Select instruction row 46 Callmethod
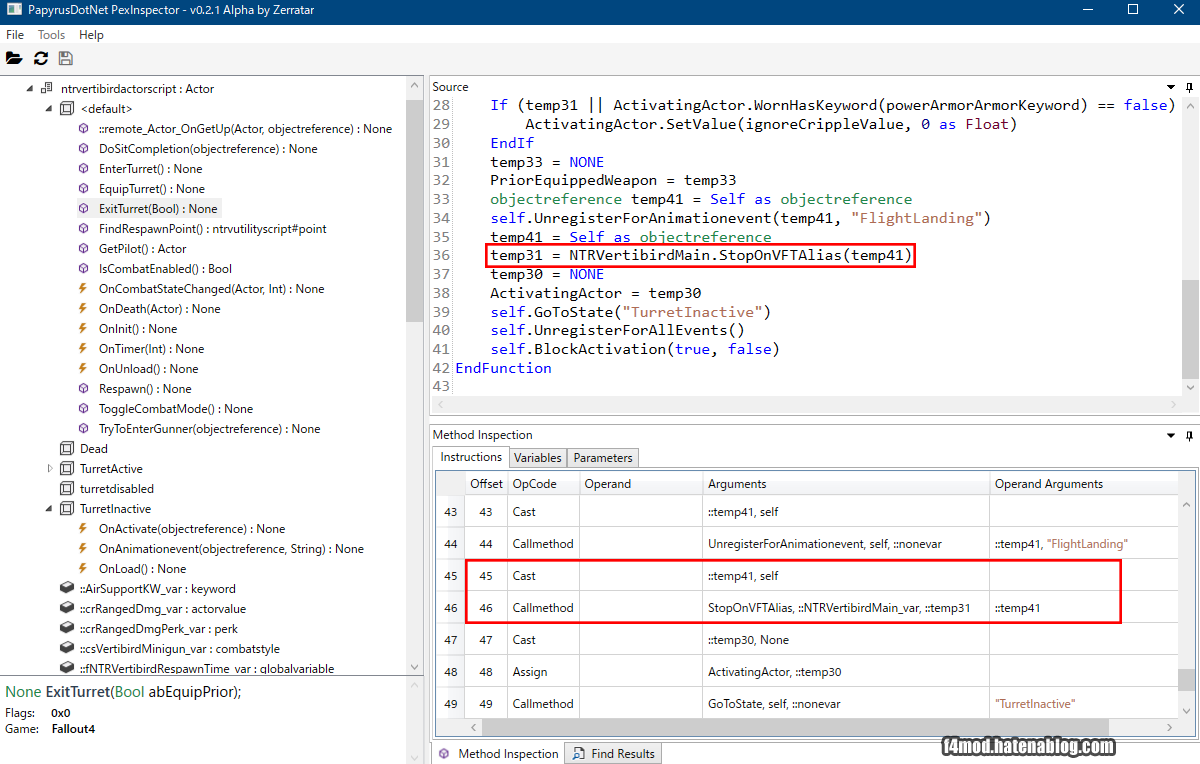 click(x=807, y=608)
